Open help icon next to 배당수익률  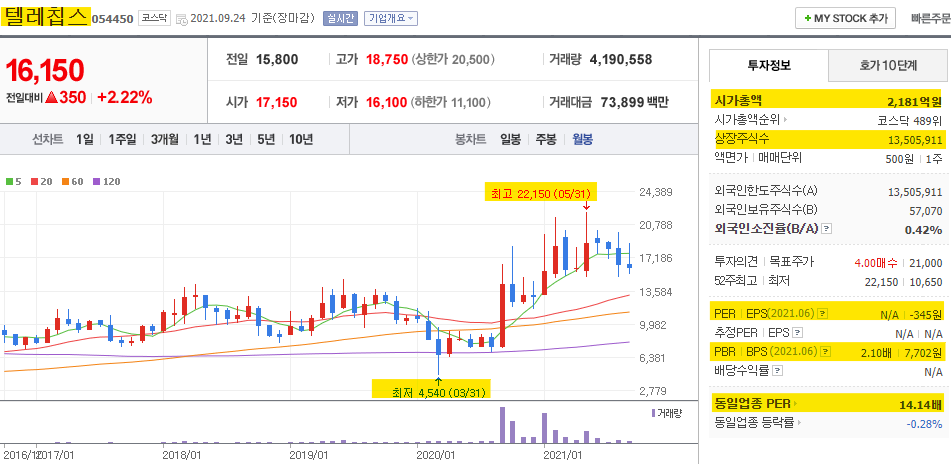click(x=778, y=370)
